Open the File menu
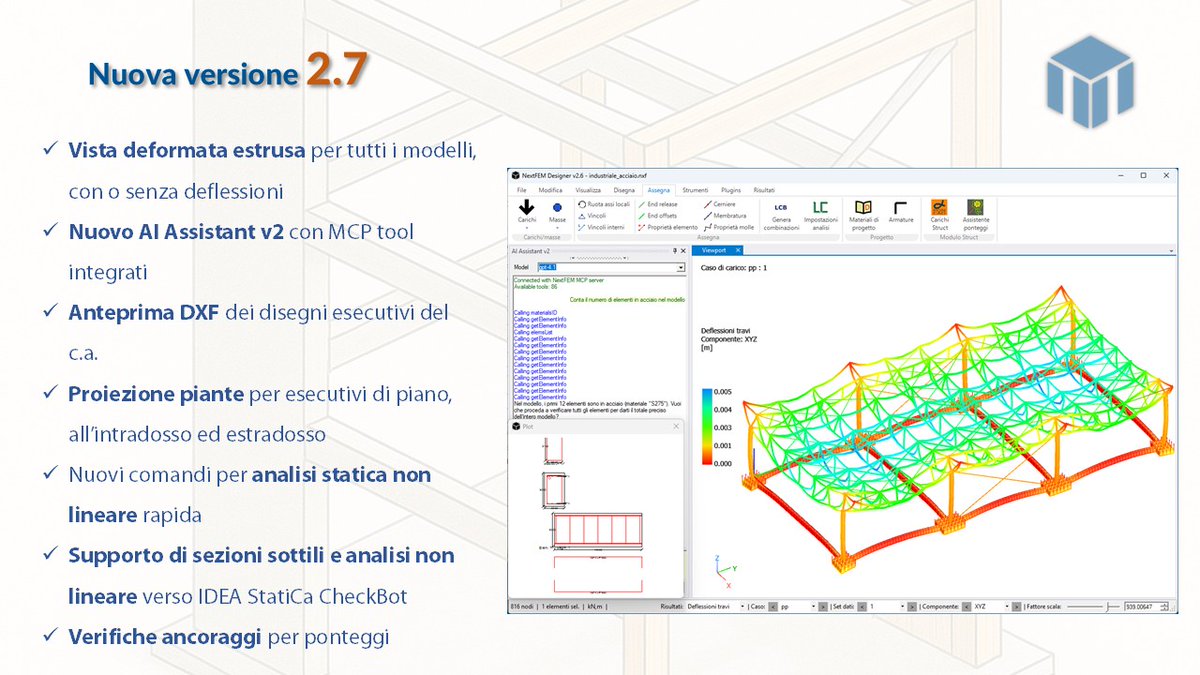 point(521,190)
